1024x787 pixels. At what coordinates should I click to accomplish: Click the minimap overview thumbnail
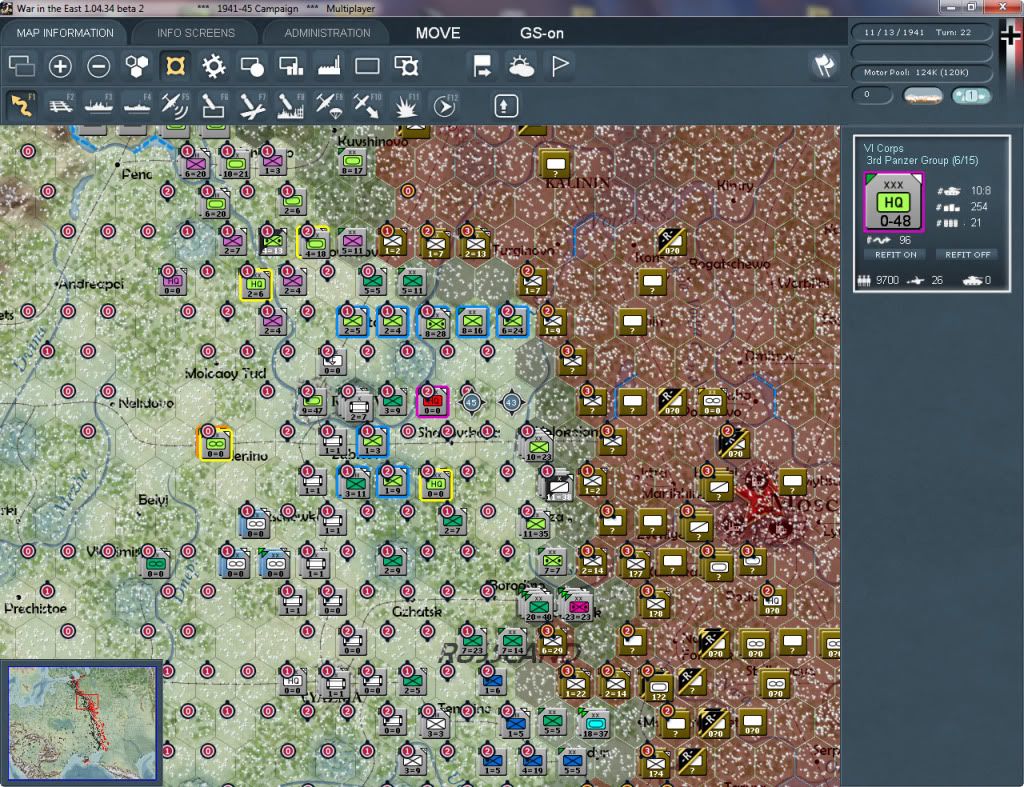click(82, 722)
